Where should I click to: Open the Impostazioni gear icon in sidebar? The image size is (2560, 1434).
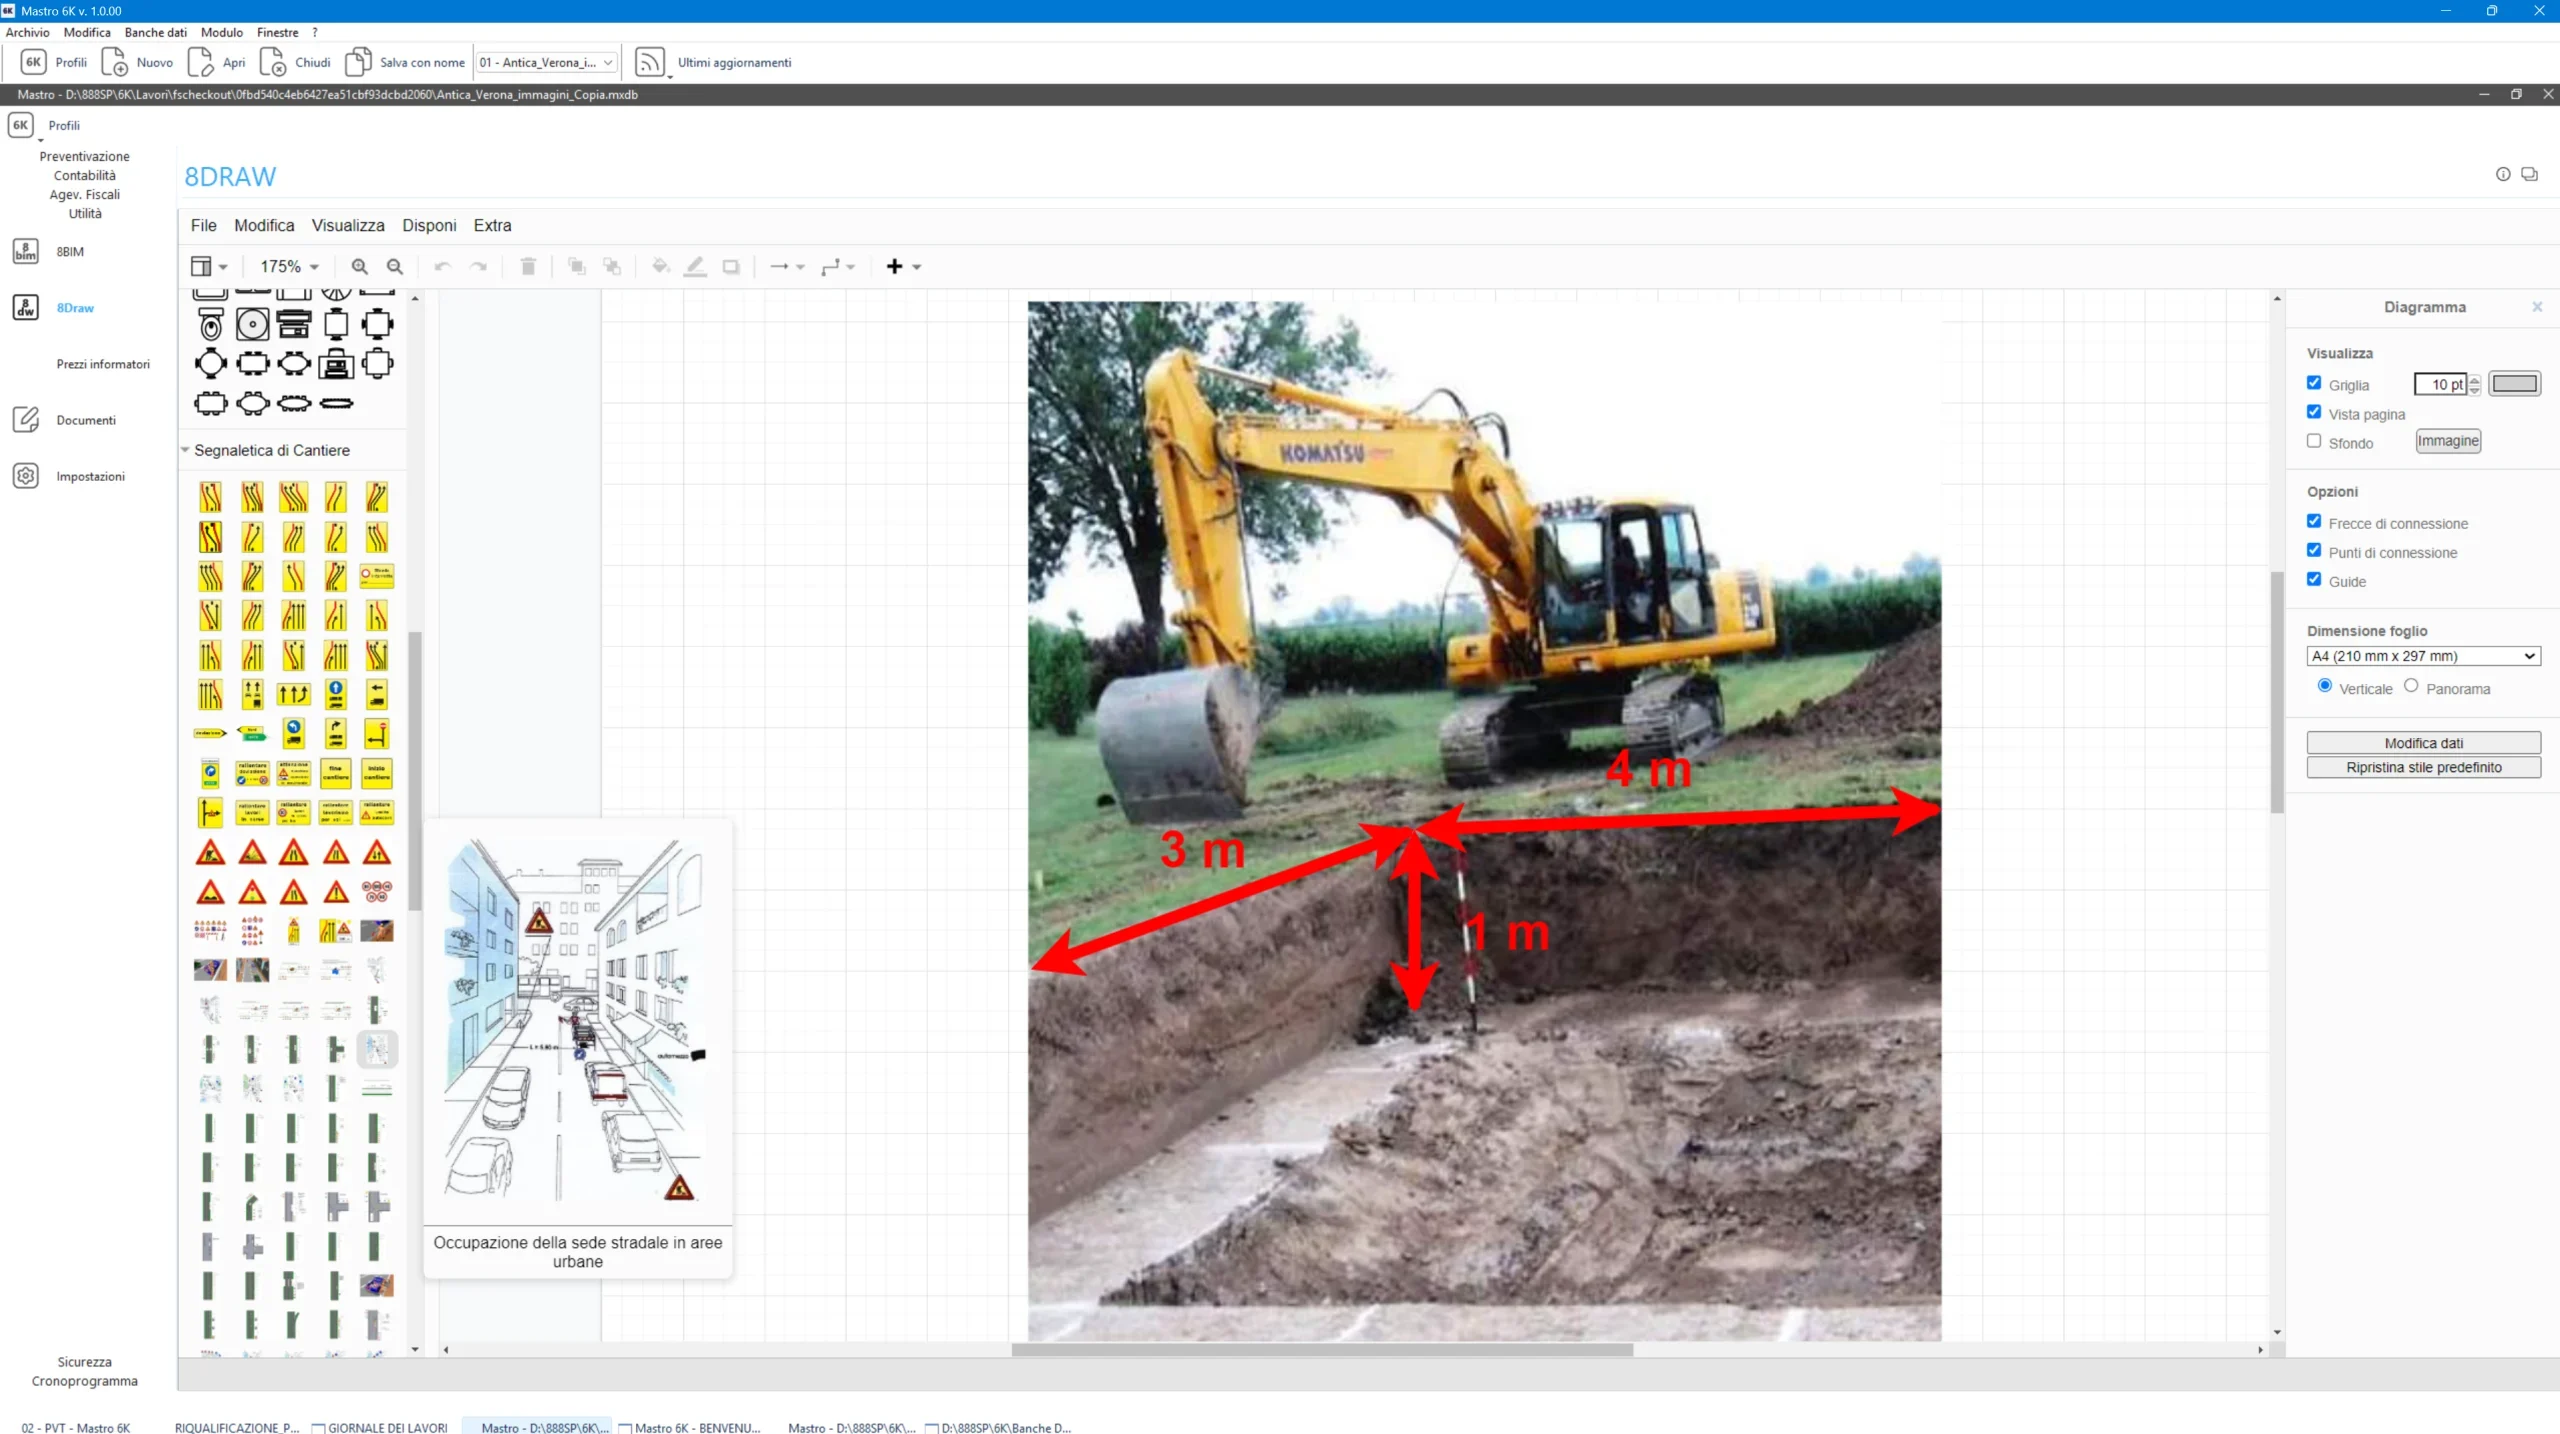point(26,476)
